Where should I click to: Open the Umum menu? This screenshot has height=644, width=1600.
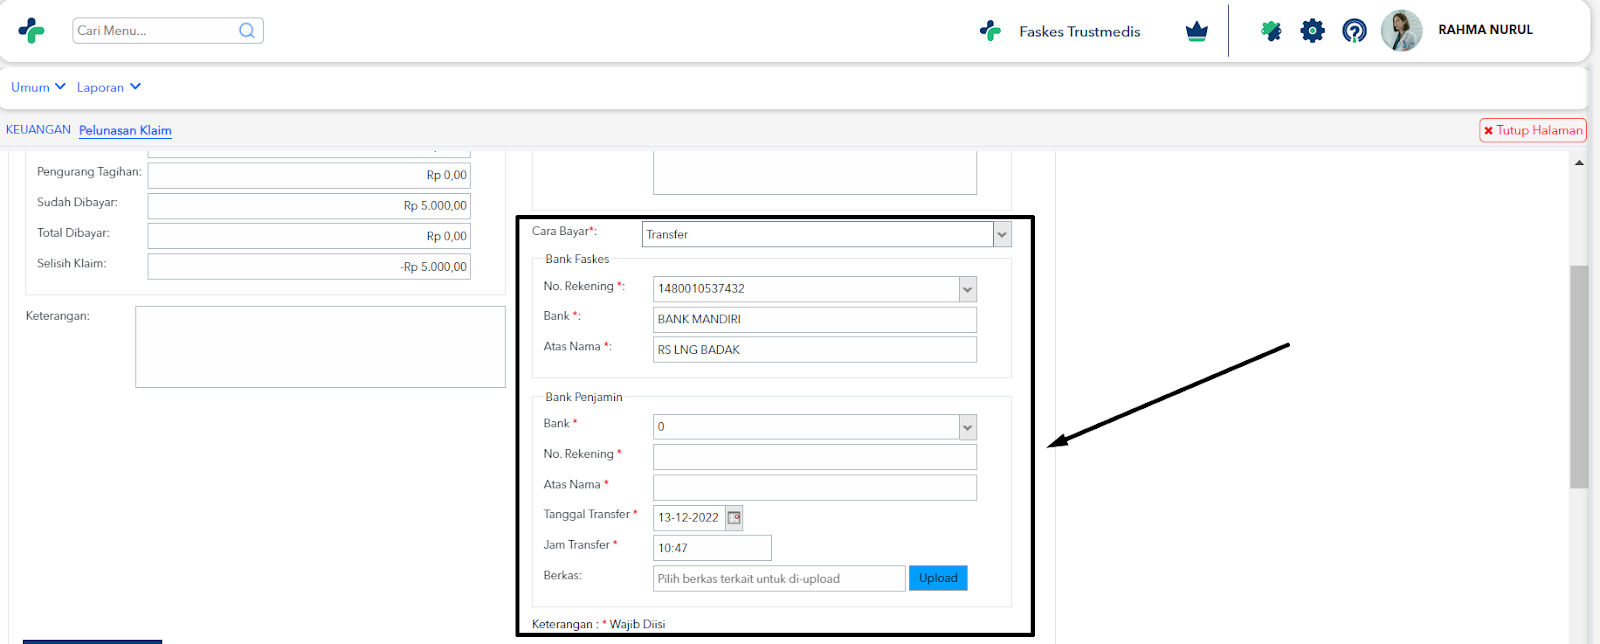coord(38,87)
